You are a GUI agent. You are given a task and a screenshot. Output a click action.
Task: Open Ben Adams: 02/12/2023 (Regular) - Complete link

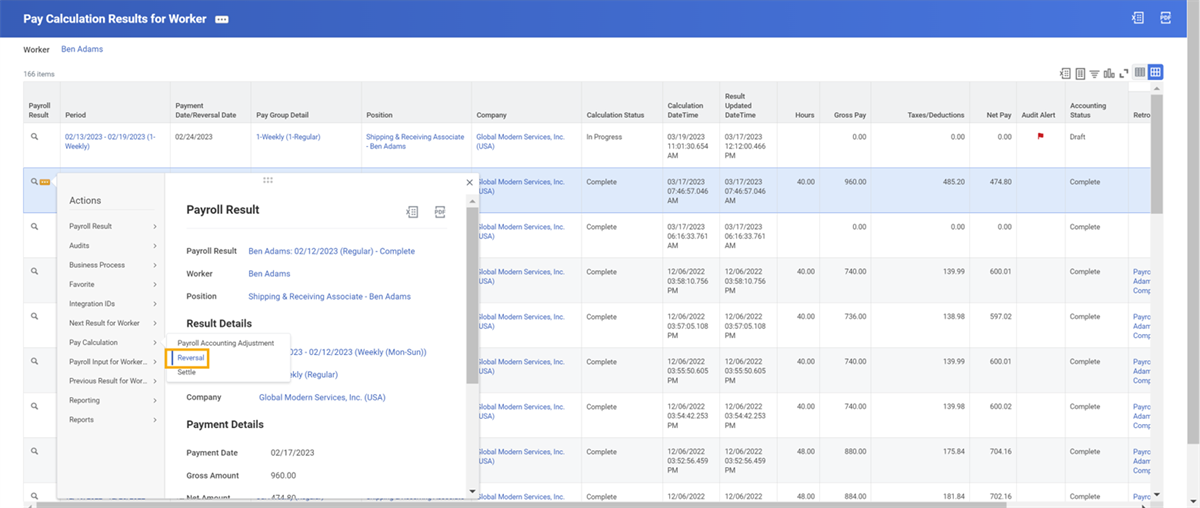point(331,251)
